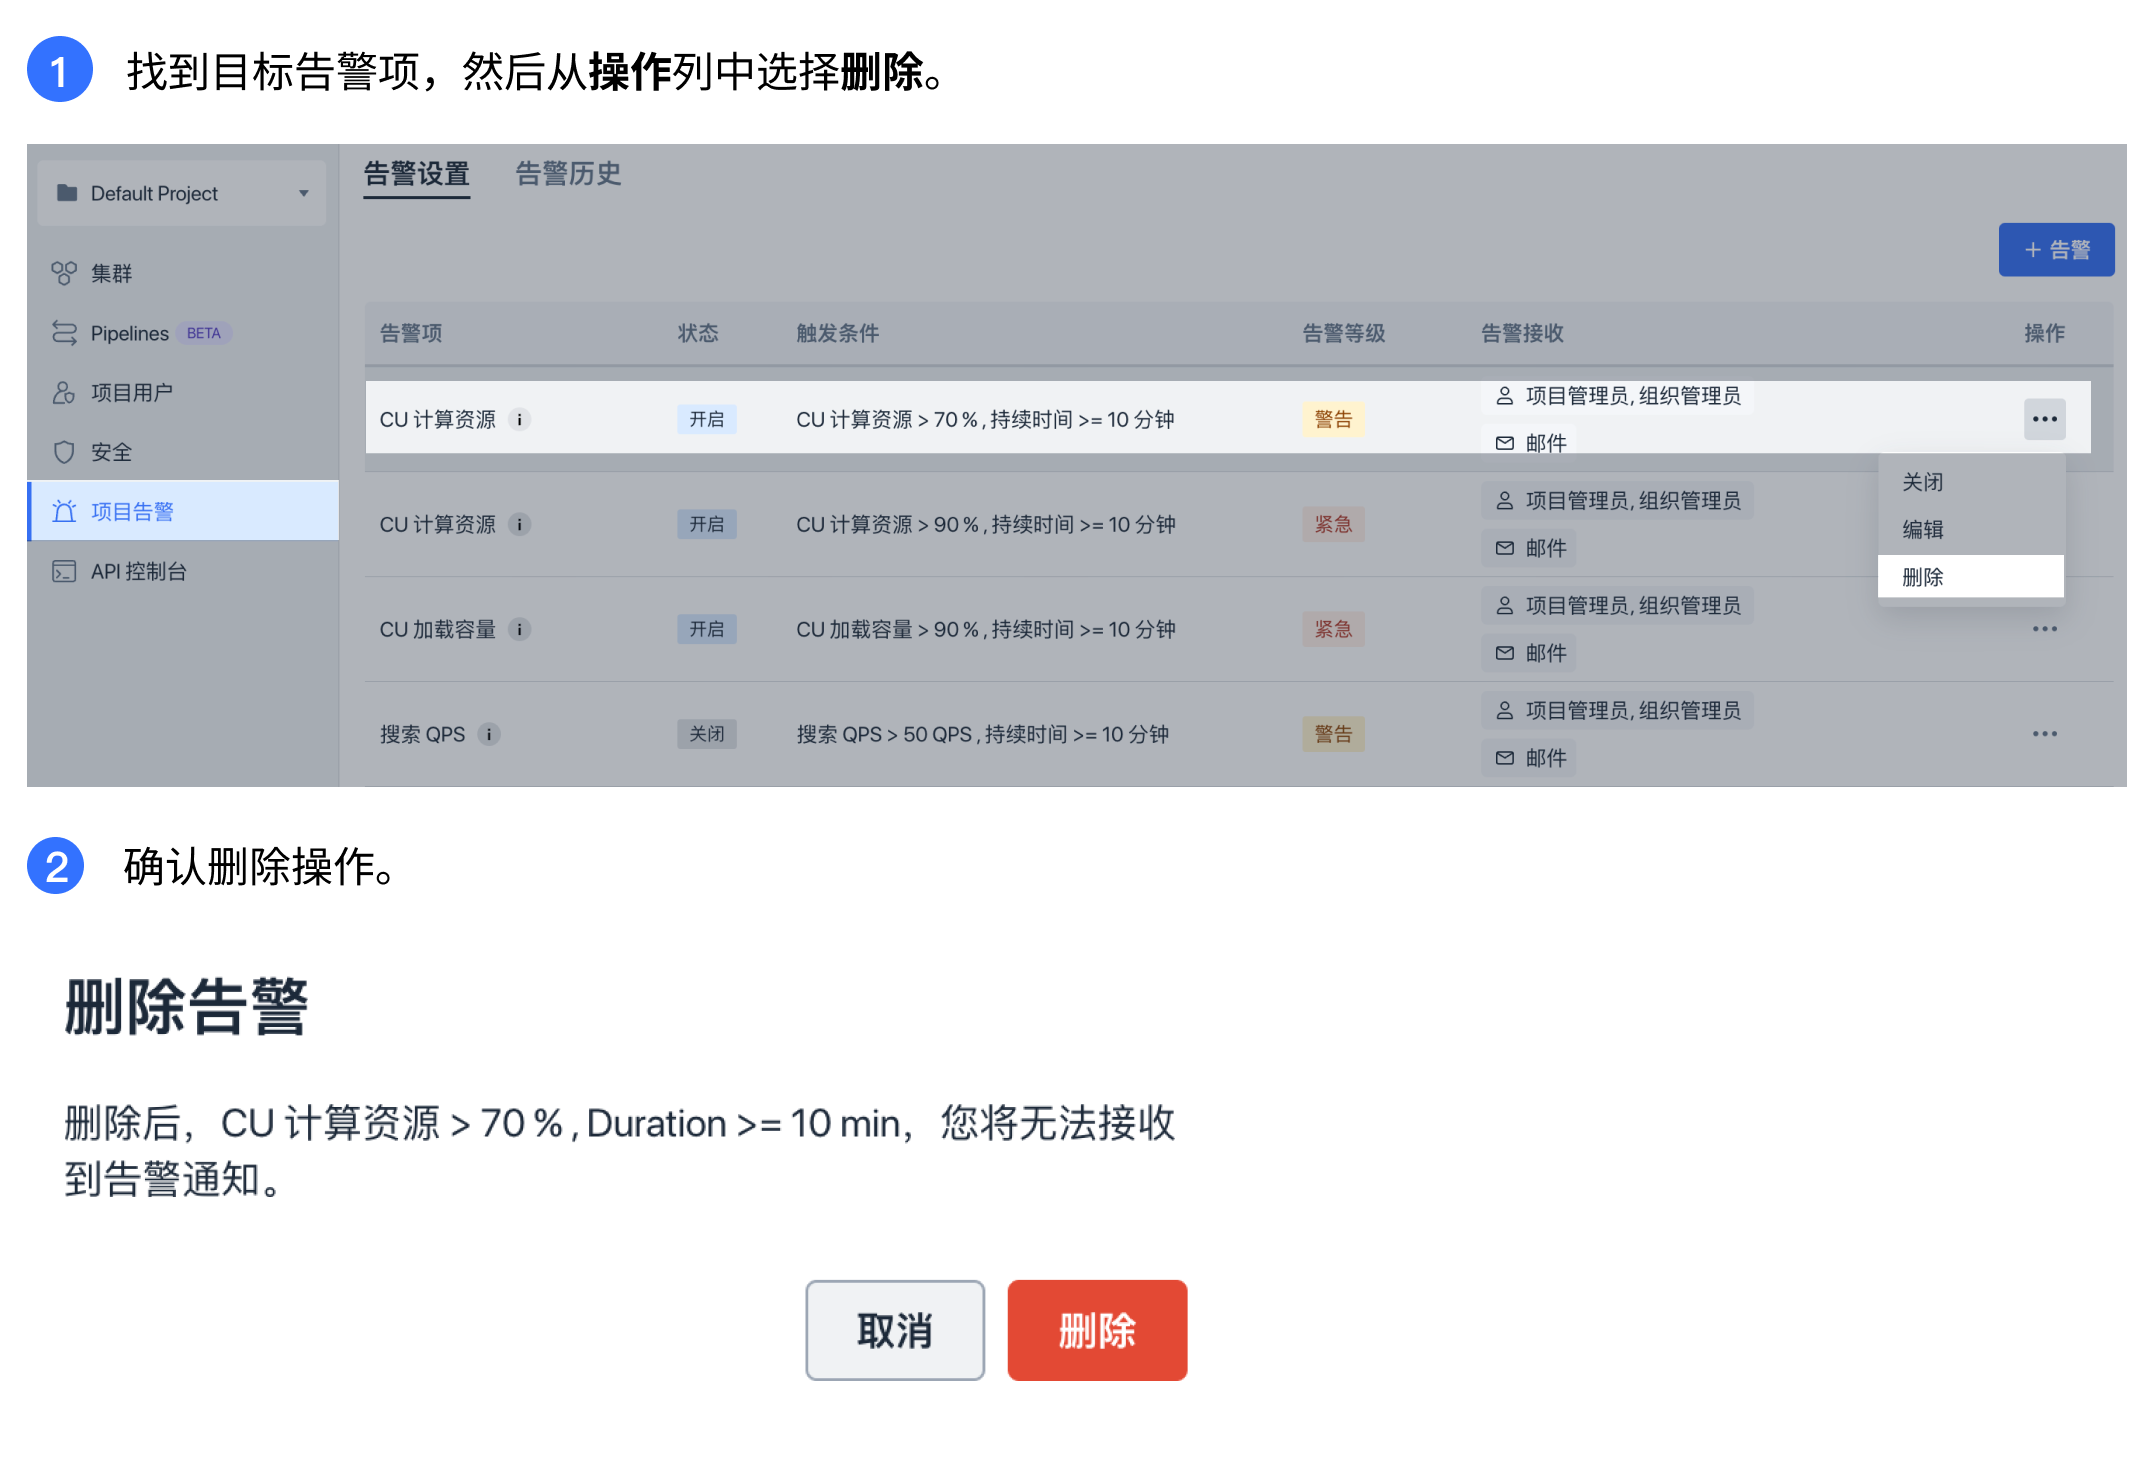Image resolution: width=2154 pixels, height=1458 pixels.
Task: Click info icon on CU 计算资源 90% row
Action: (519, 524)
